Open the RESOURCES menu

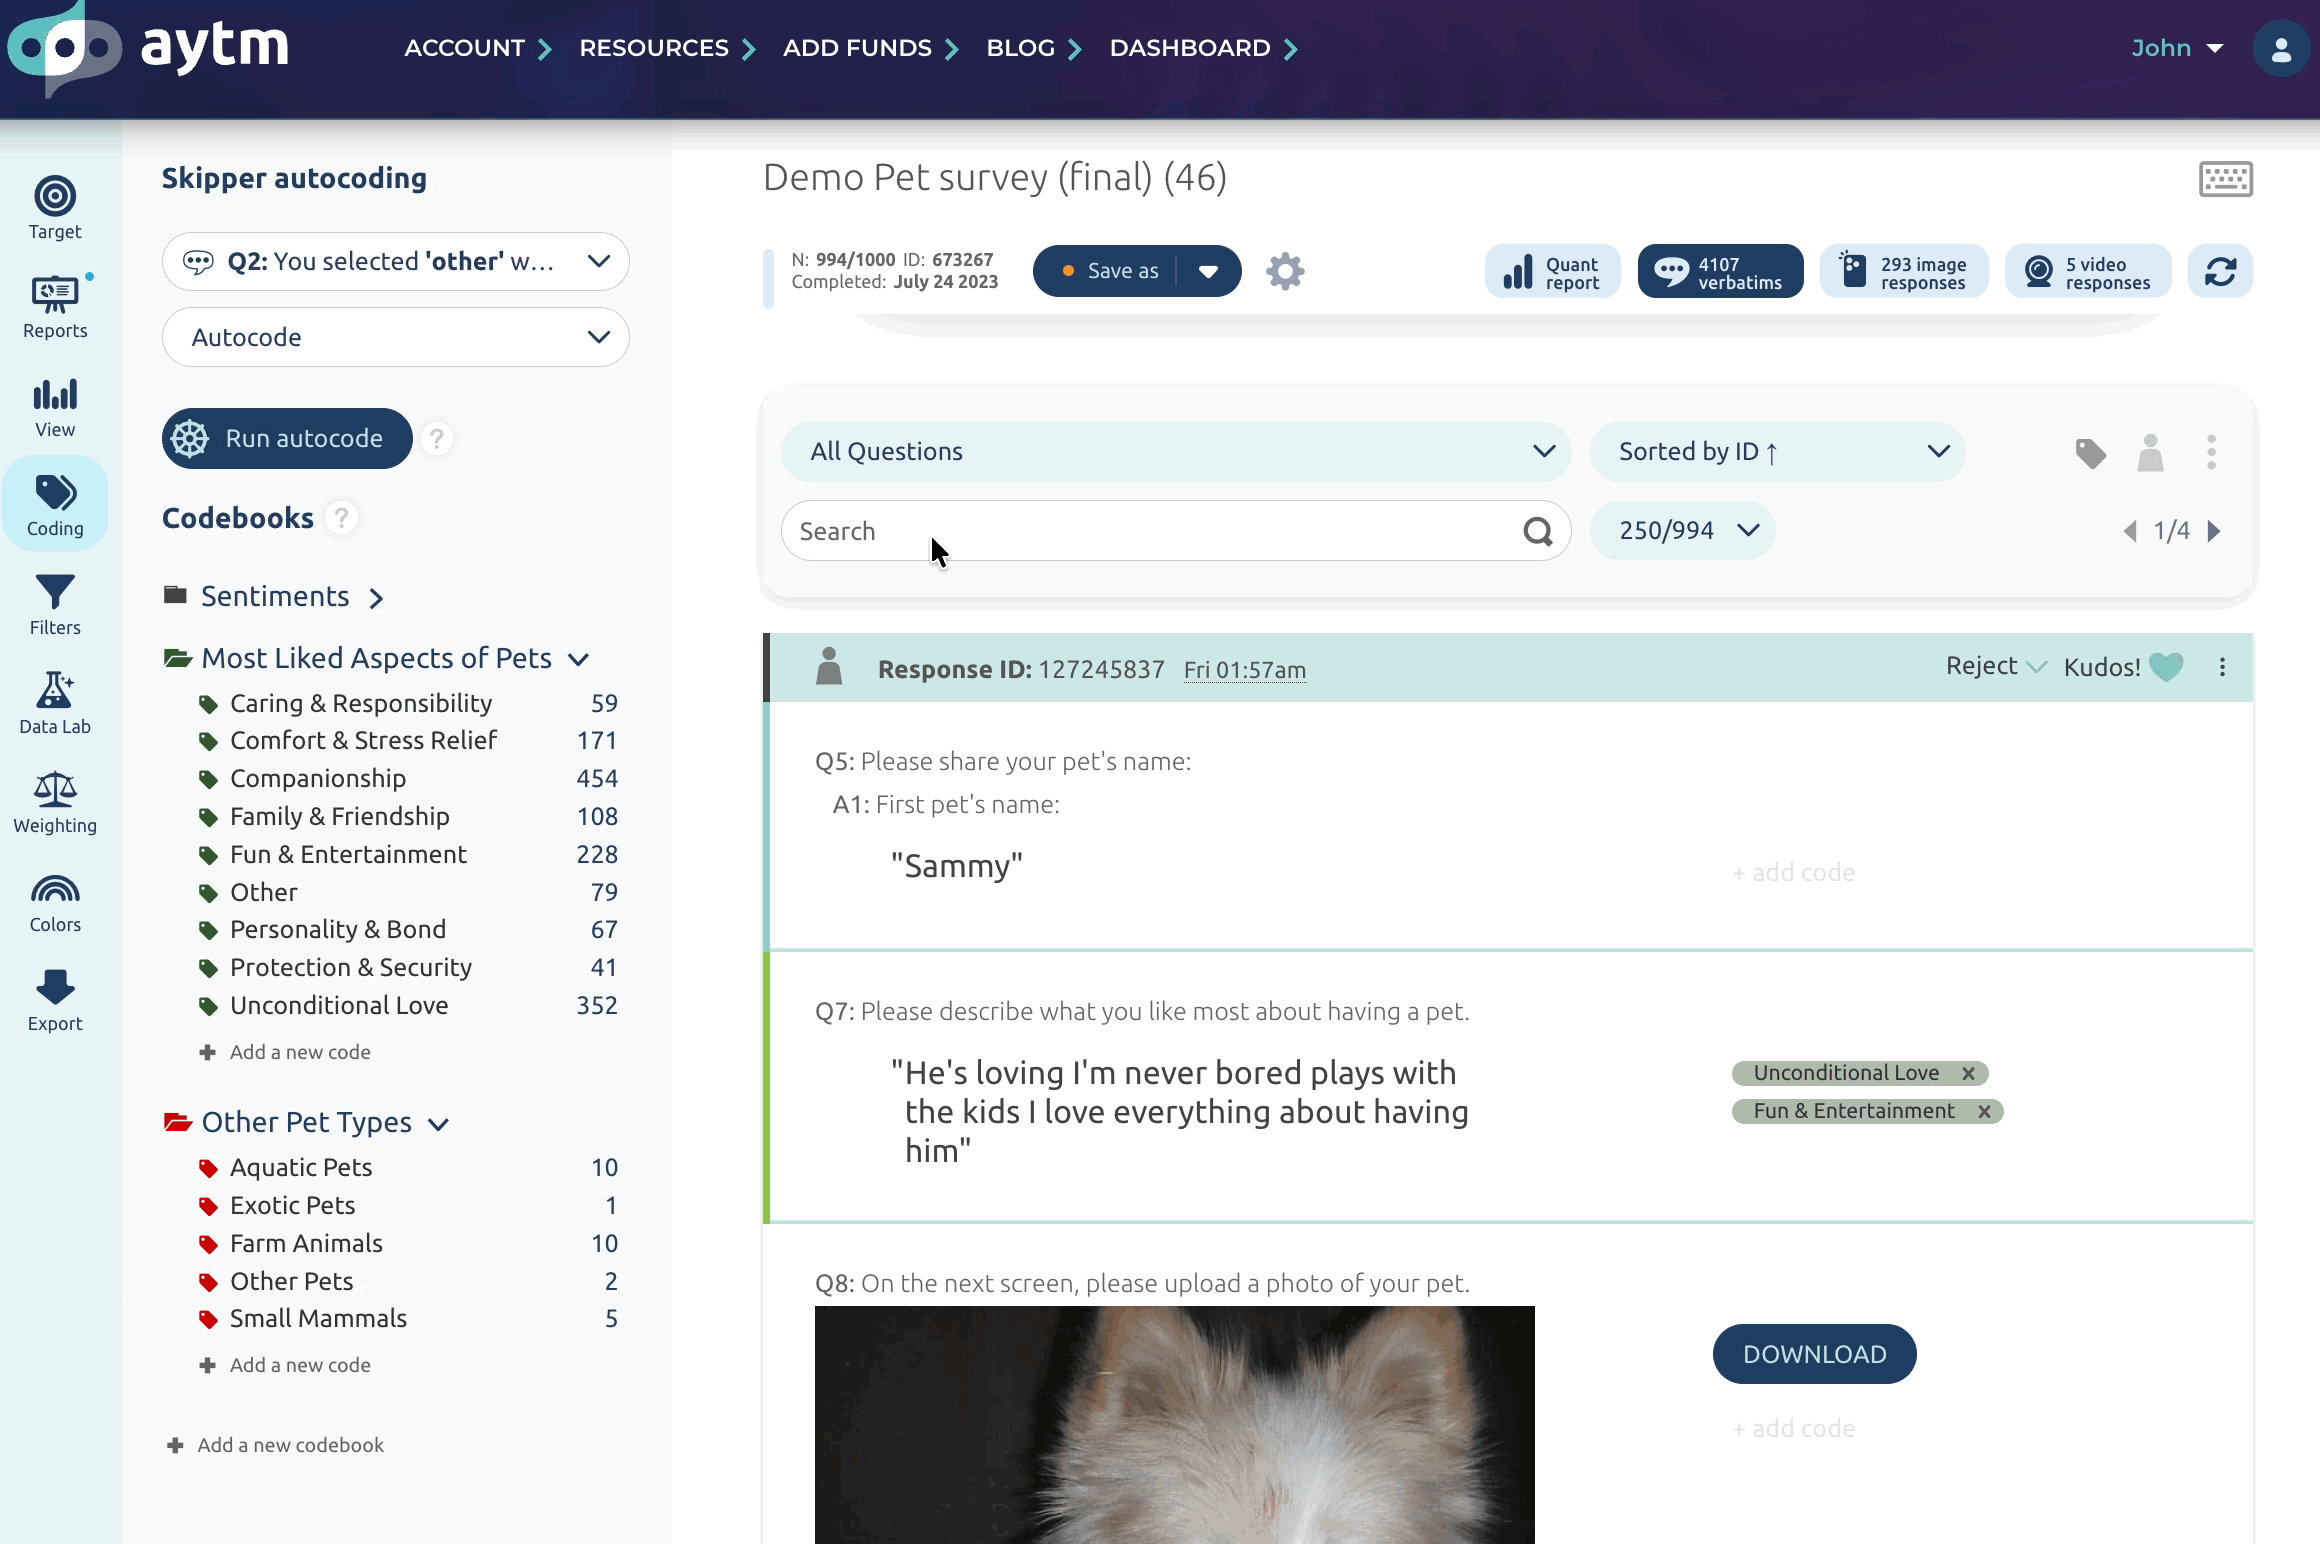point(667,48)
